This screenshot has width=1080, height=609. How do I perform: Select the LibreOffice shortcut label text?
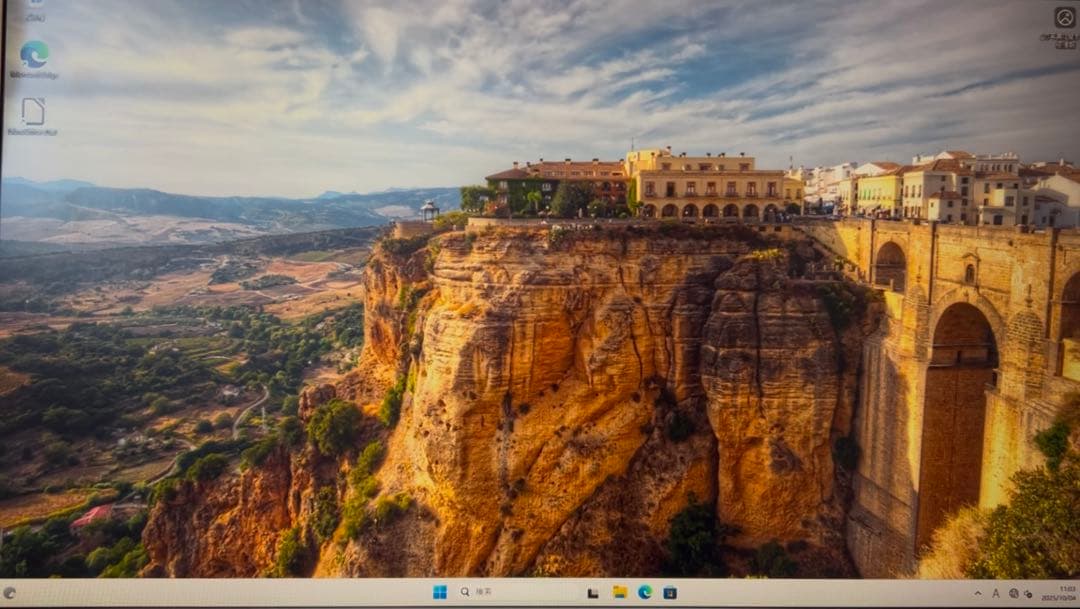[31, 130]
